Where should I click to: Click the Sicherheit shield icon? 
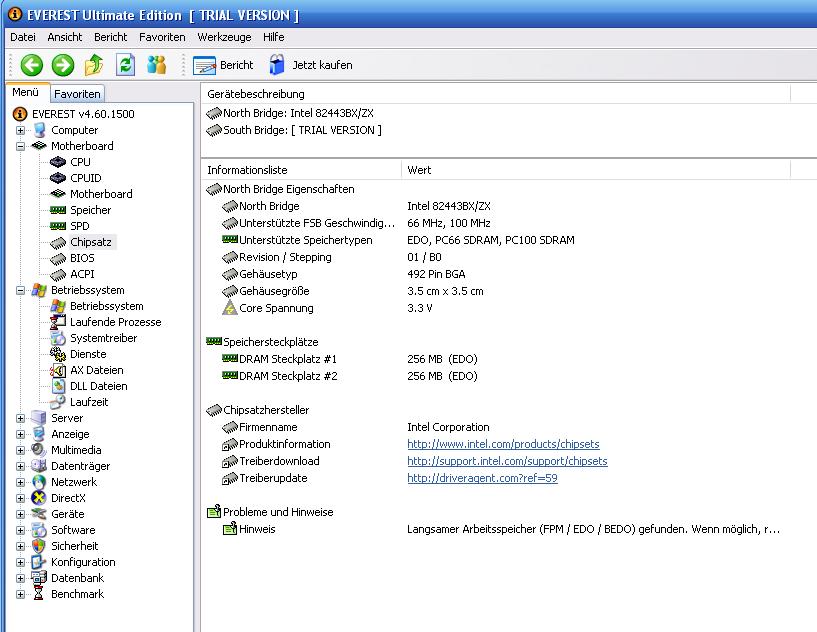pos(39,546)
